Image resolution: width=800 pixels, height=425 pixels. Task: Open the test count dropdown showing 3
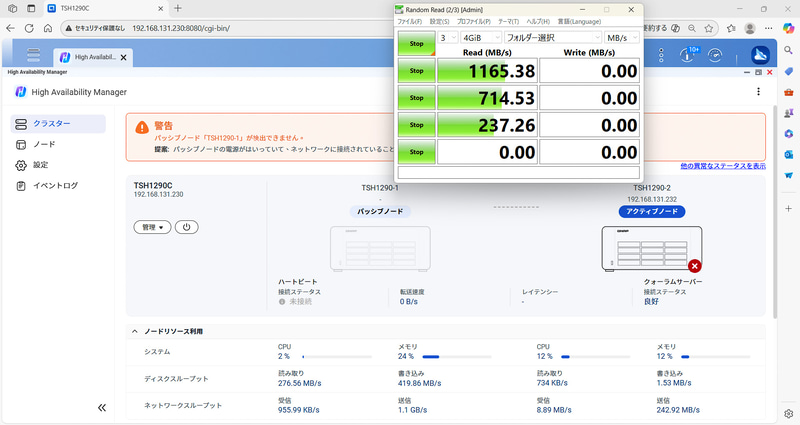coord(448,38)
